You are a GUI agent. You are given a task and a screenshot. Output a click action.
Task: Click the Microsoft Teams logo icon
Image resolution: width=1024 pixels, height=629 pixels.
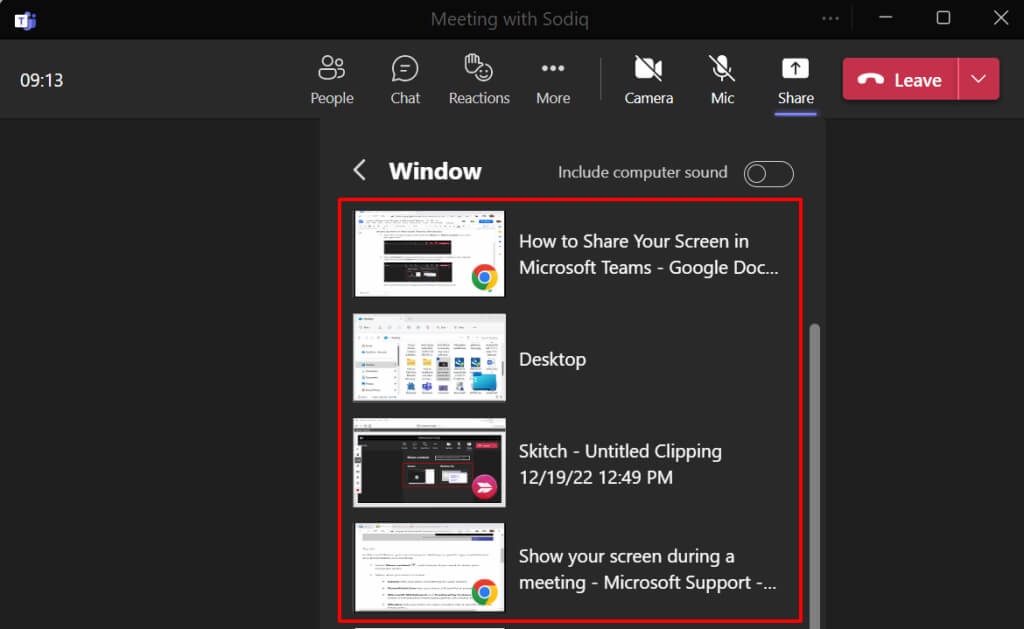(25, 20)
